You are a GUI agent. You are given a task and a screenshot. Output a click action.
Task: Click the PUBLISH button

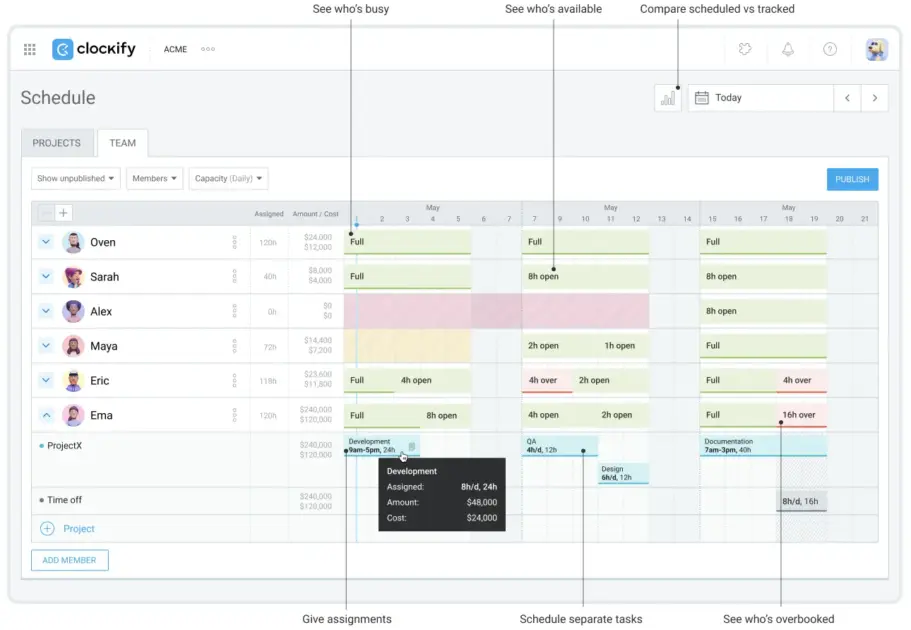pyautogui.click(x=852, y=179)
